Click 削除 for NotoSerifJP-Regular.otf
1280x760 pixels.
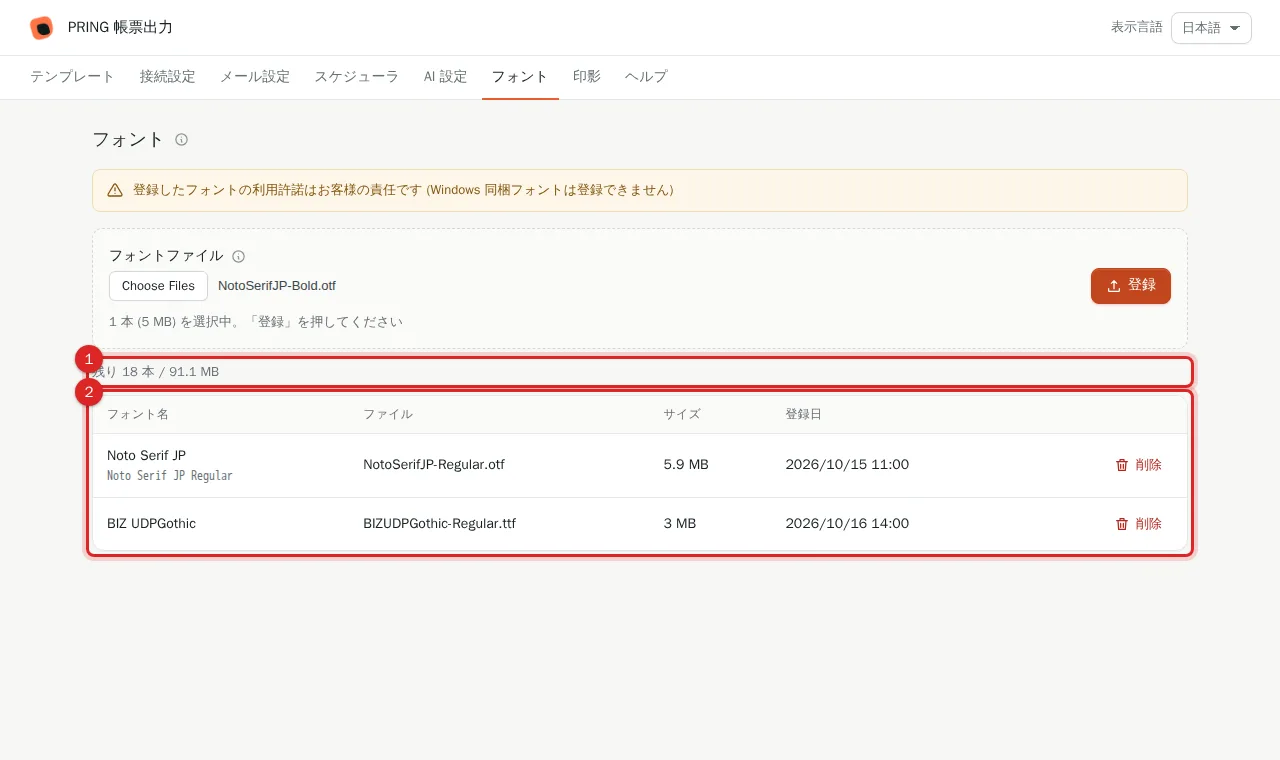tap(1139, 465)
